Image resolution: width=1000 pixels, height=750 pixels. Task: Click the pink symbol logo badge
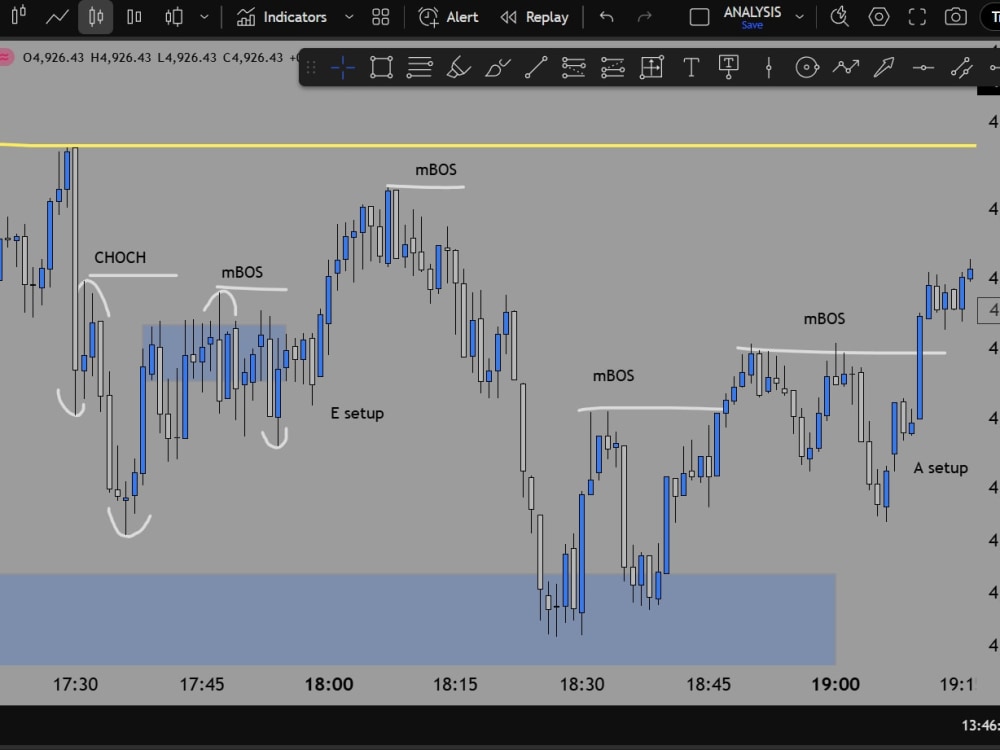coord(5,57)
